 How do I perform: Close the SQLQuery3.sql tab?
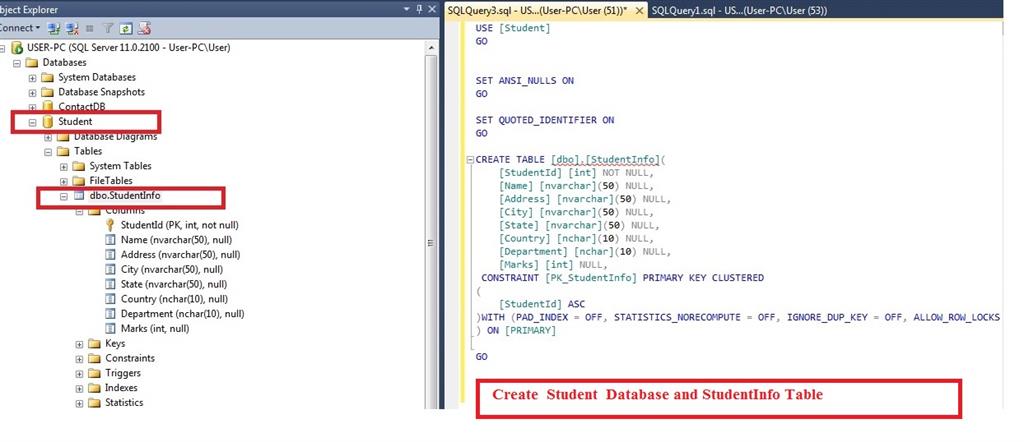coord(639,10)
